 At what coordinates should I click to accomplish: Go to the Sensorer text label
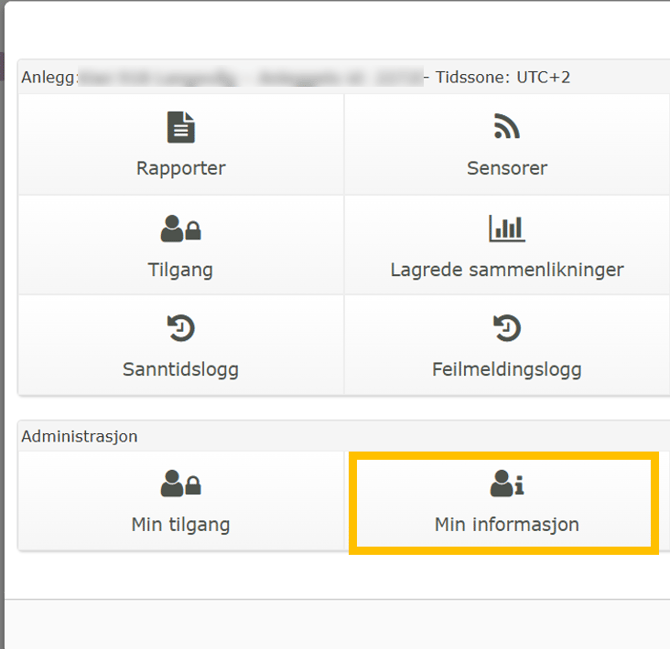pyautogui.click(x=507, y=168)
